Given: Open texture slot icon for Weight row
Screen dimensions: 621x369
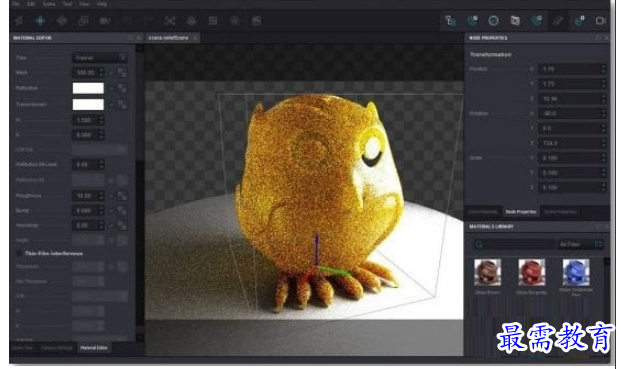Looking at the screenshot, I should pos(122,72).
